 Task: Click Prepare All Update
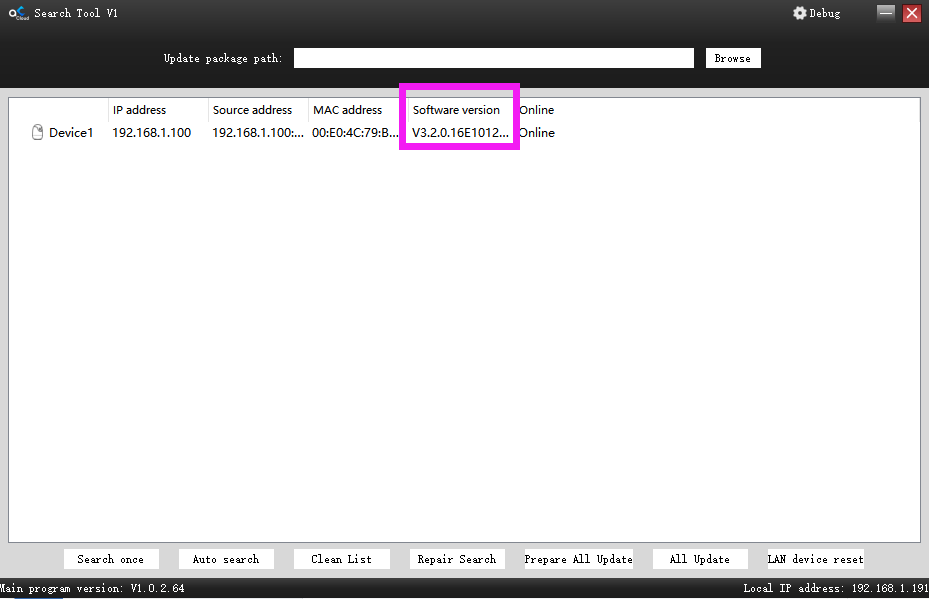click(x=578, y=559)
